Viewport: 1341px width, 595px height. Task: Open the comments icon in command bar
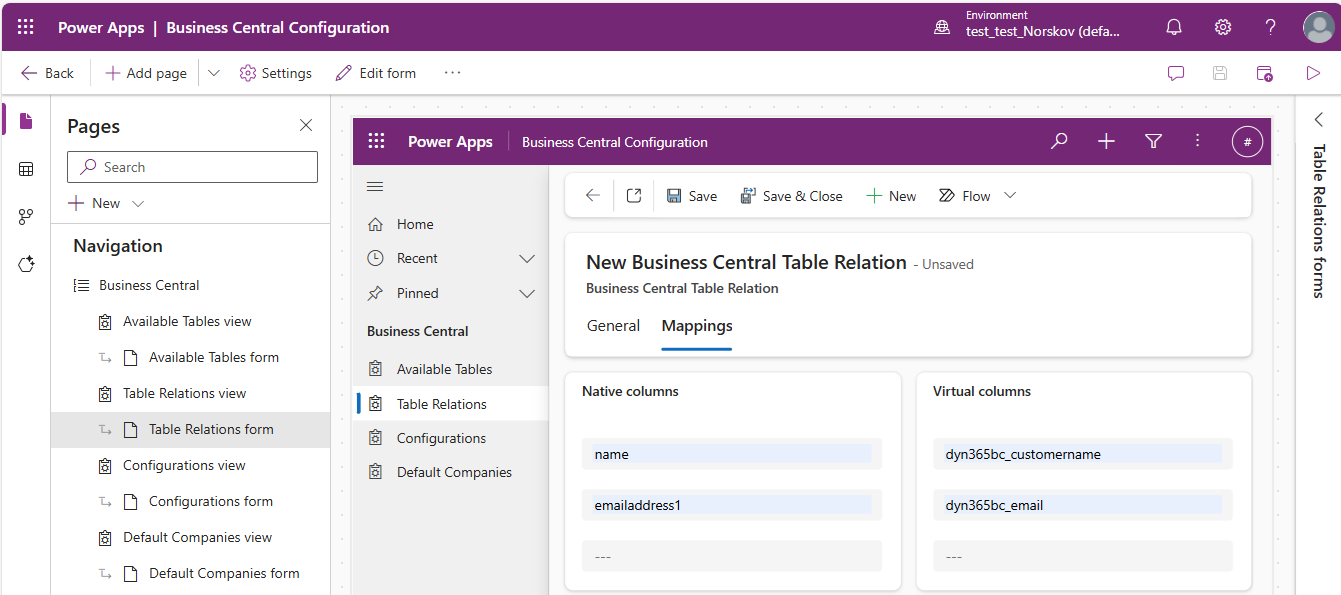1176,73
